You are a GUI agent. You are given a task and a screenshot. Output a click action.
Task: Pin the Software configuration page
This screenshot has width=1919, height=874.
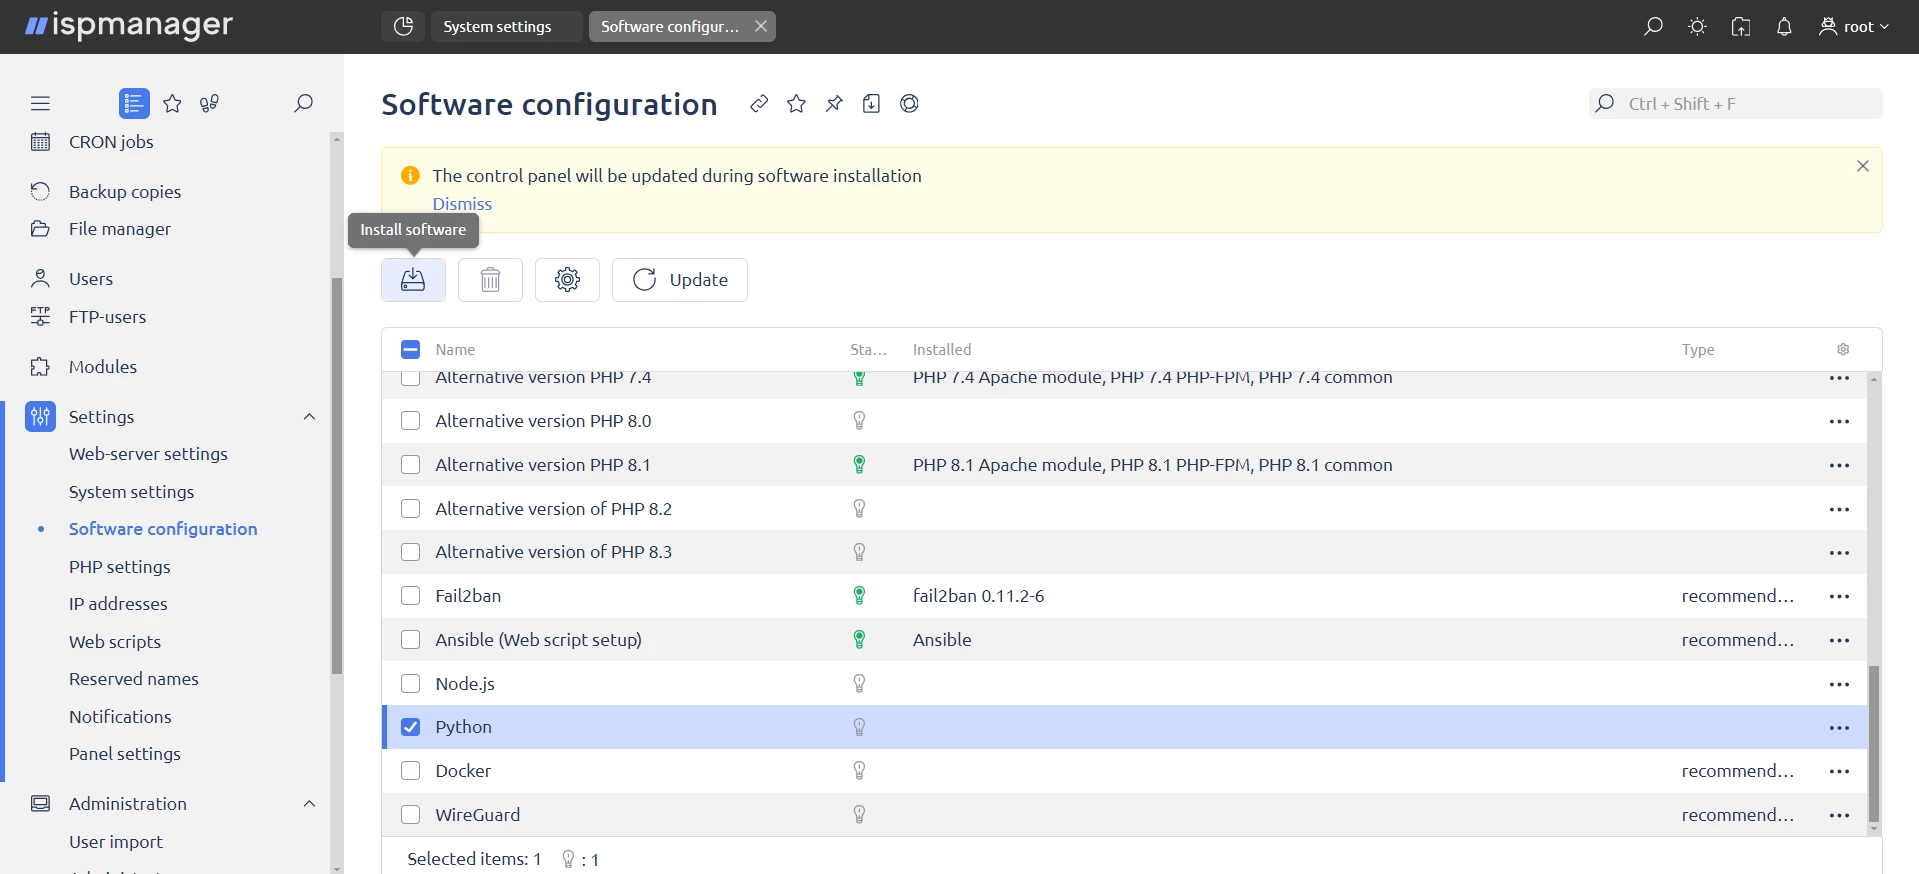coord(834,104)
